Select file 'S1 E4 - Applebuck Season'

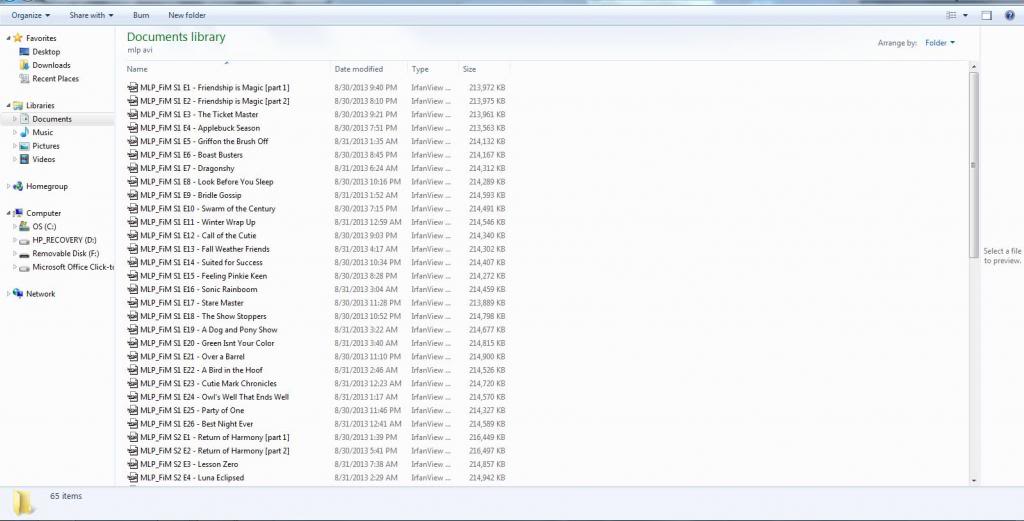(x=200, y=128)
